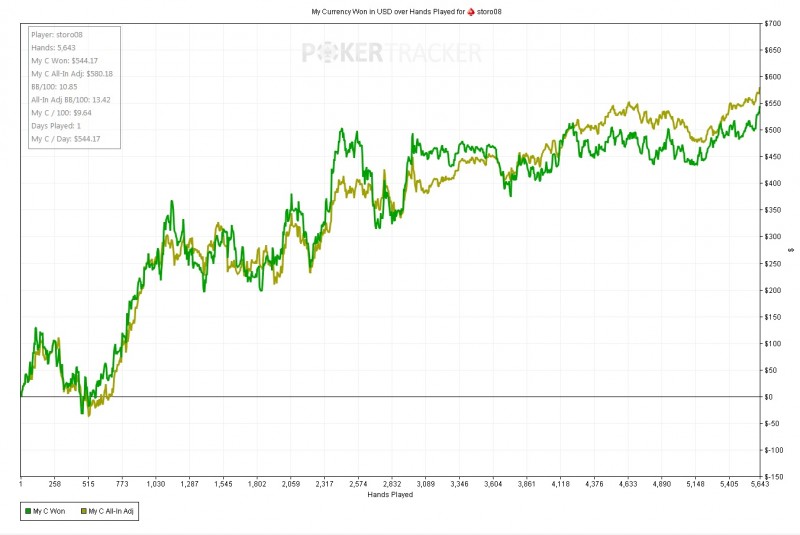The image size is (800, 535).
Task: Select the My C All-In Adj legend label
Action: 111,511
